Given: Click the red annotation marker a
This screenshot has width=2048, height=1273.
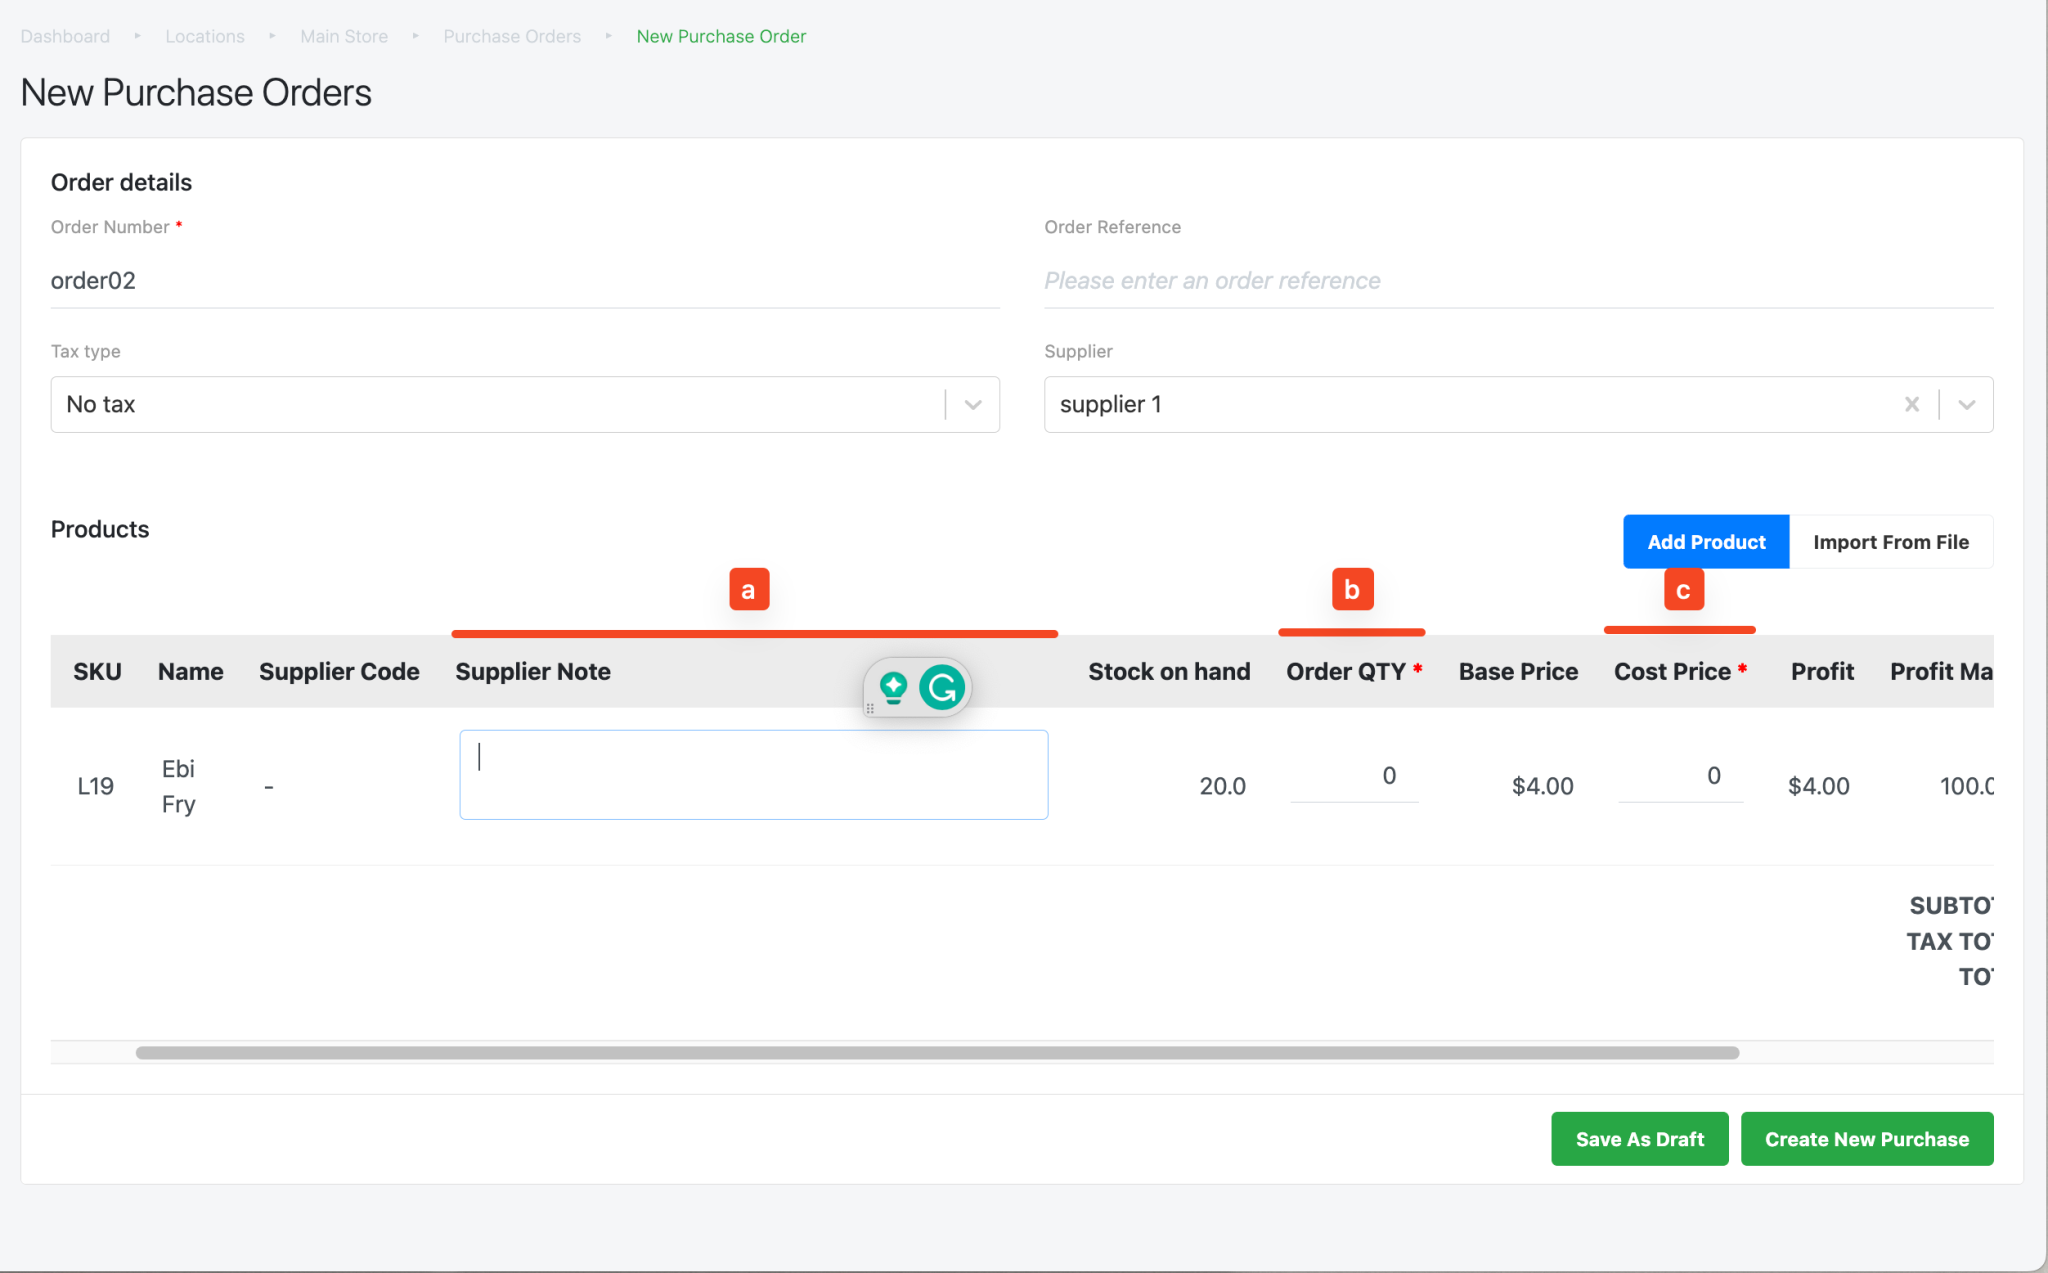Looking at the screenshot, I should (748, 590).
